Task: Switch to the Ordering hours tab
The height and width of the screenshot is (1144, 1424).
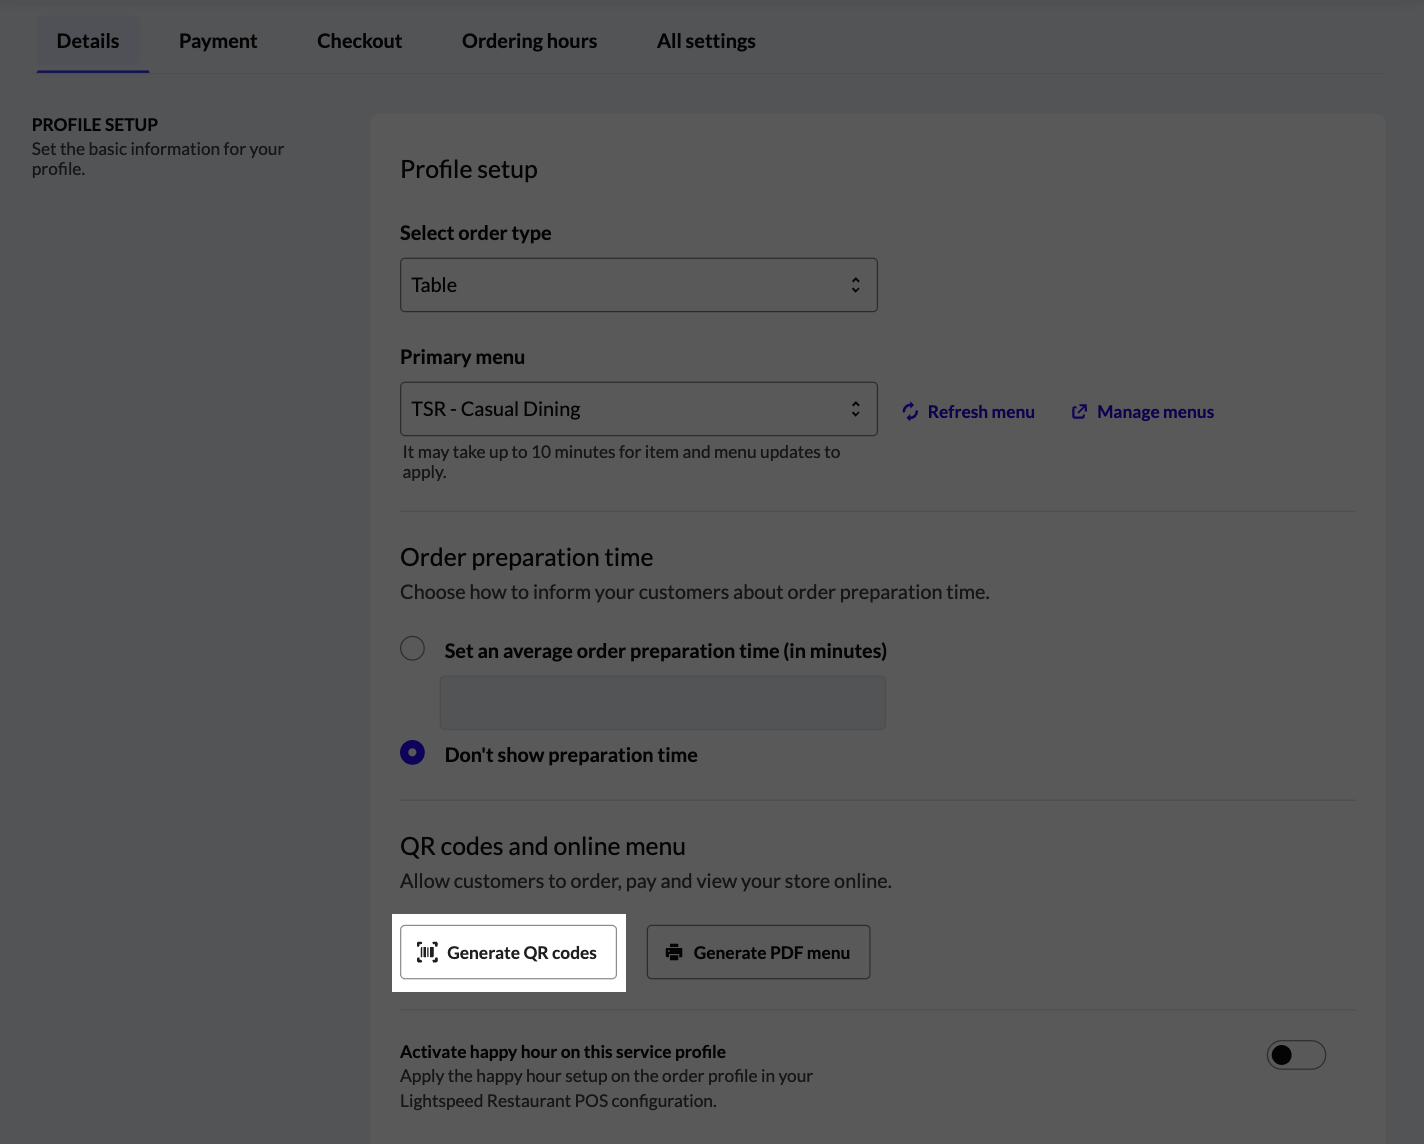Action: click(x=529, y=41)
